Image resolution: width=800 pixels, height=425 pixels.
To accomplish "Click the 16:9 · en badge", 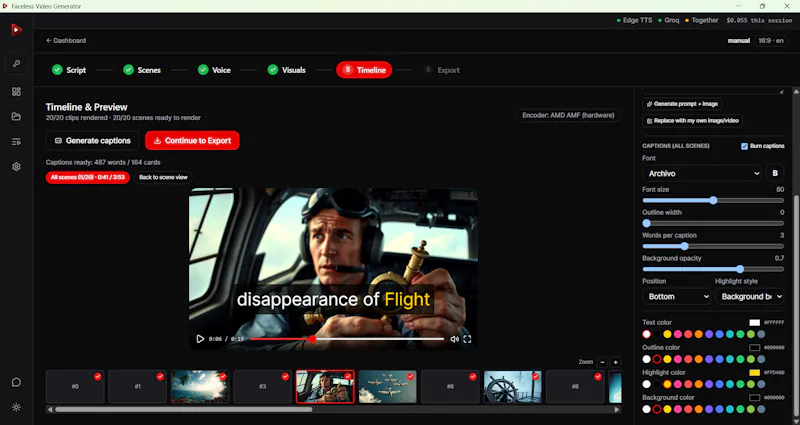I will pyautogui.click(x=771, y=41).
